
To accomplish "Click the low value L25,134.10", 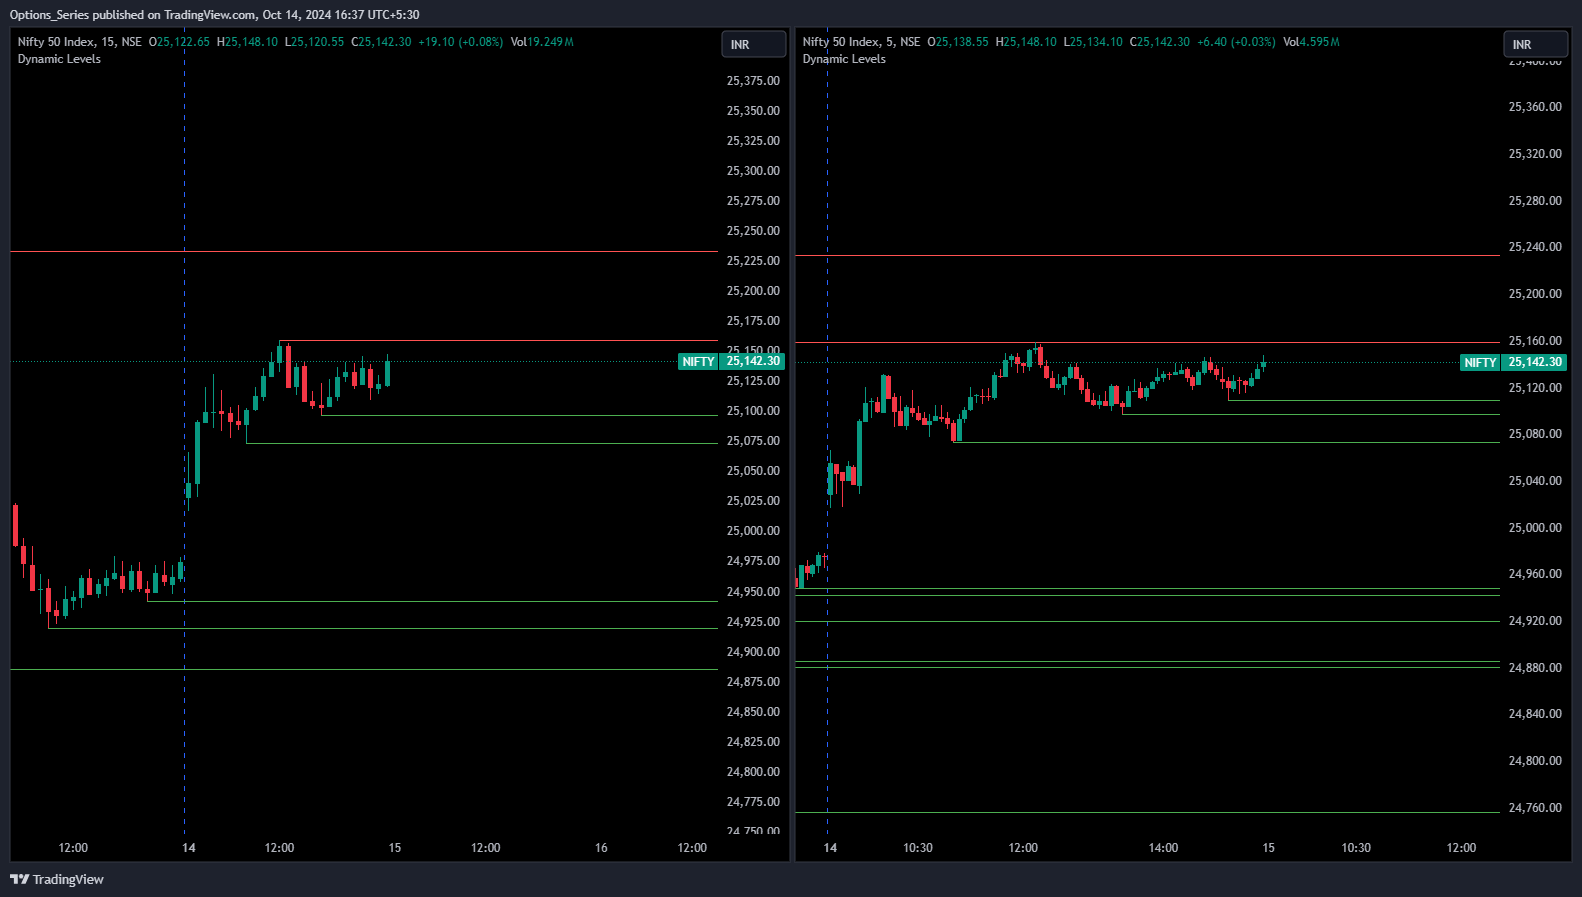I will (x=1093, y=42).
